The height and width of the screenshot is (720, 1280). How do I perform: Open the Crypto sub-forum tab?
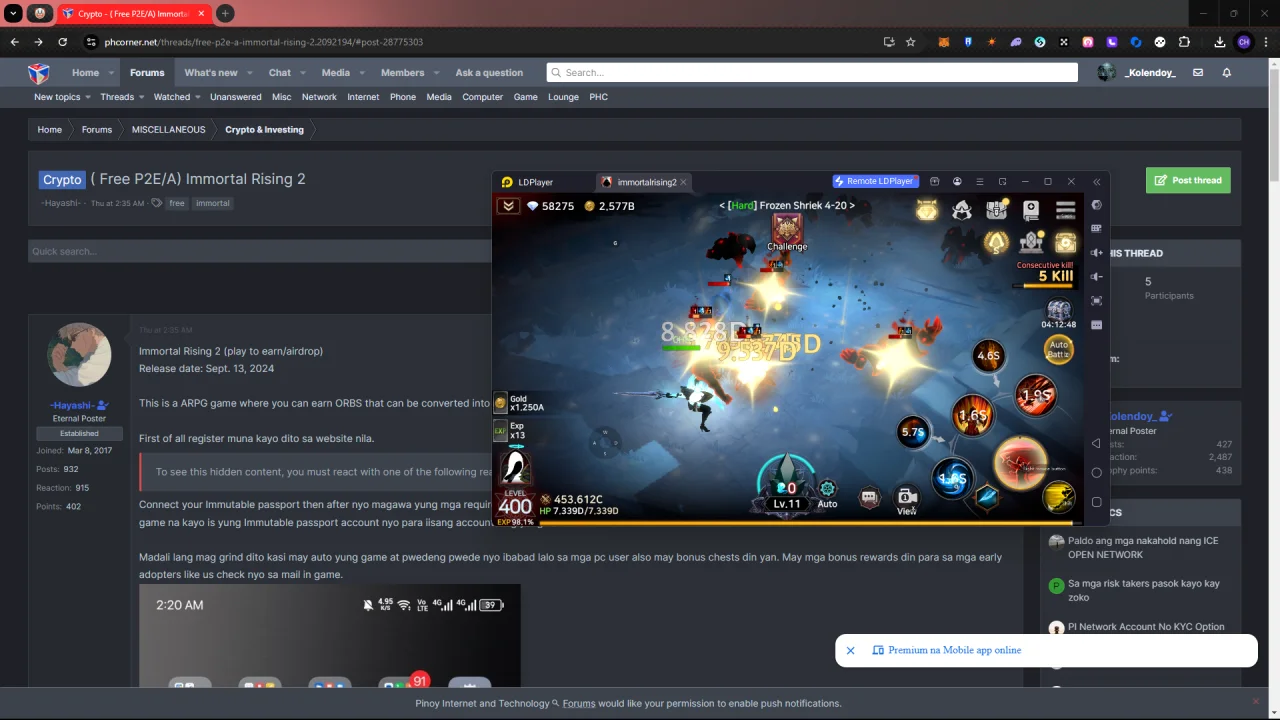coord(62,180)
